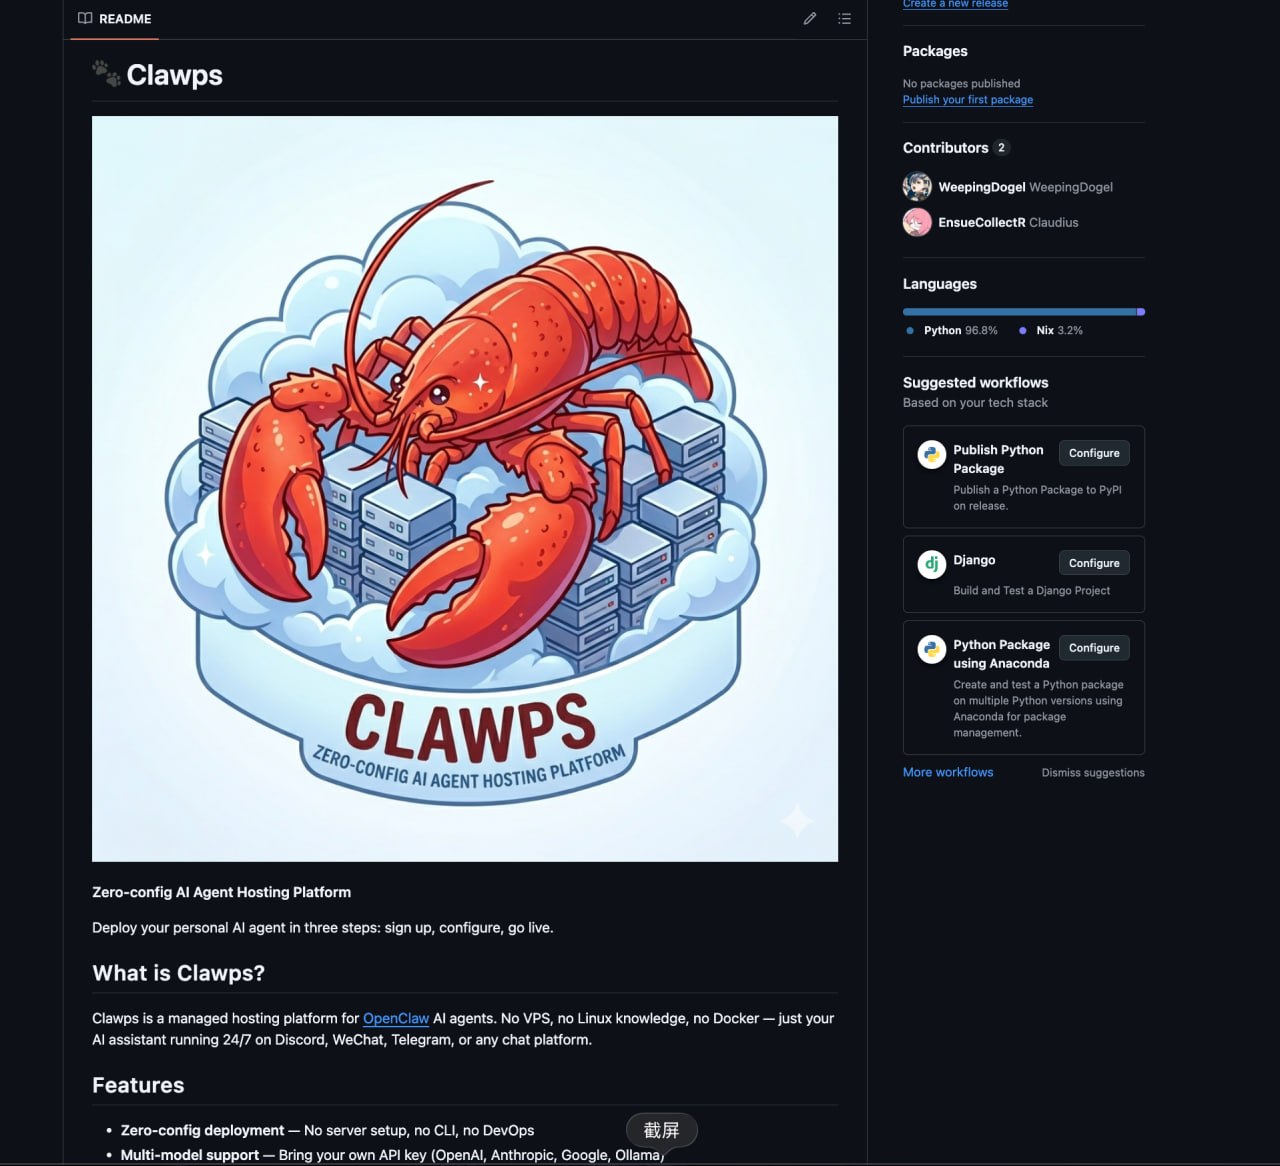Dismiss workflow suggestions

[1093, 773]
